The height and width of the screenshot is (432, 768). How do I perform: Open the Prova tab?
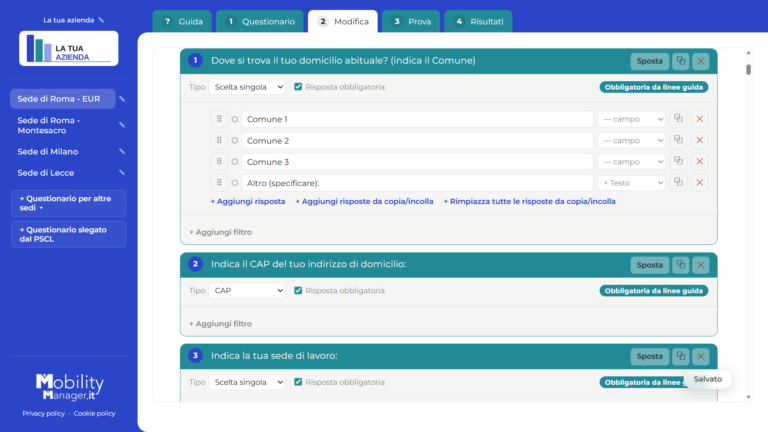coord(411,22)
